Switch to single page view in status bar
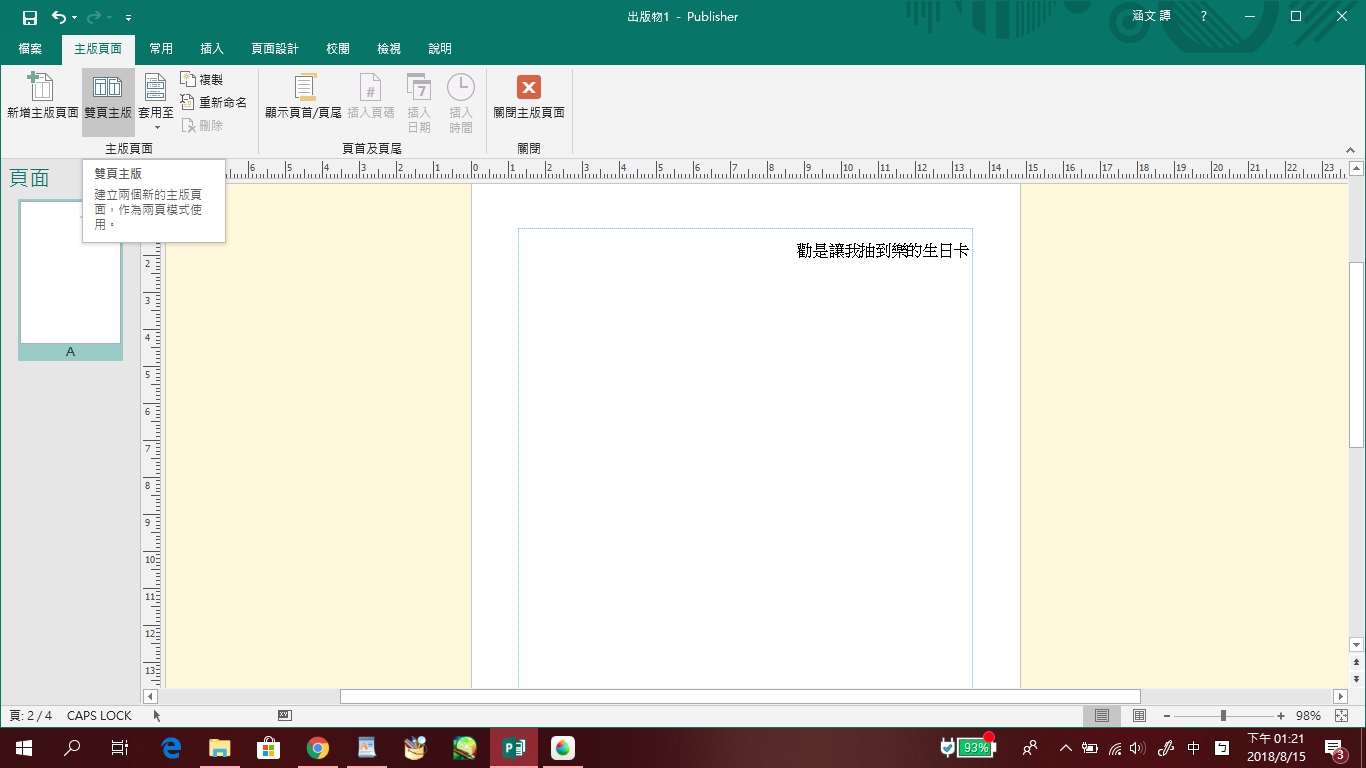 pyautogui.click(x=1101, y=716)
